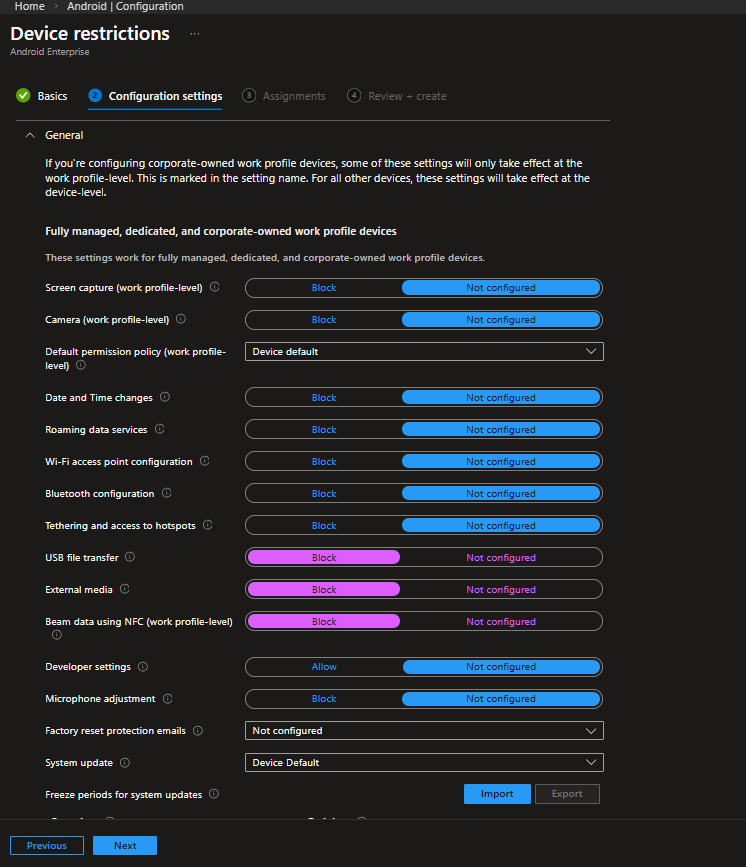
Task: Open the ellipsis menu beside Device restrictions
Action: (x=195, y=34)
